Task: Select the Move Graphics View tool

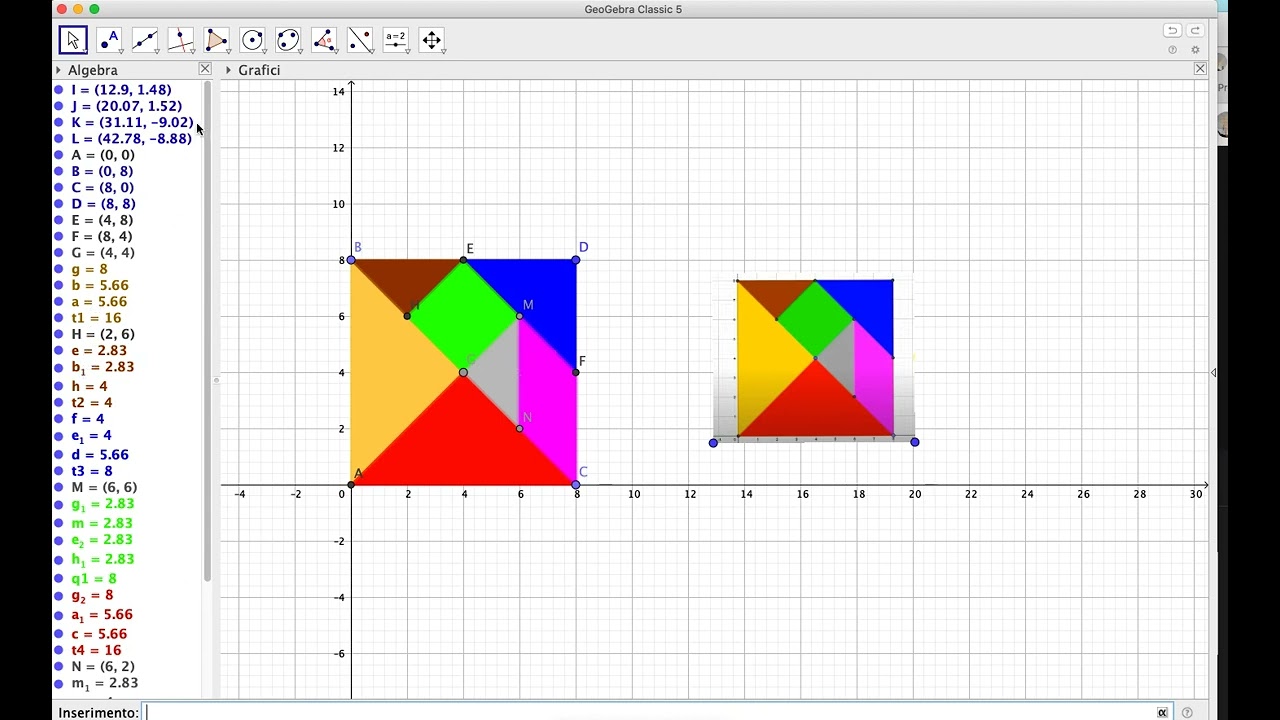Action: click(432, 40)
